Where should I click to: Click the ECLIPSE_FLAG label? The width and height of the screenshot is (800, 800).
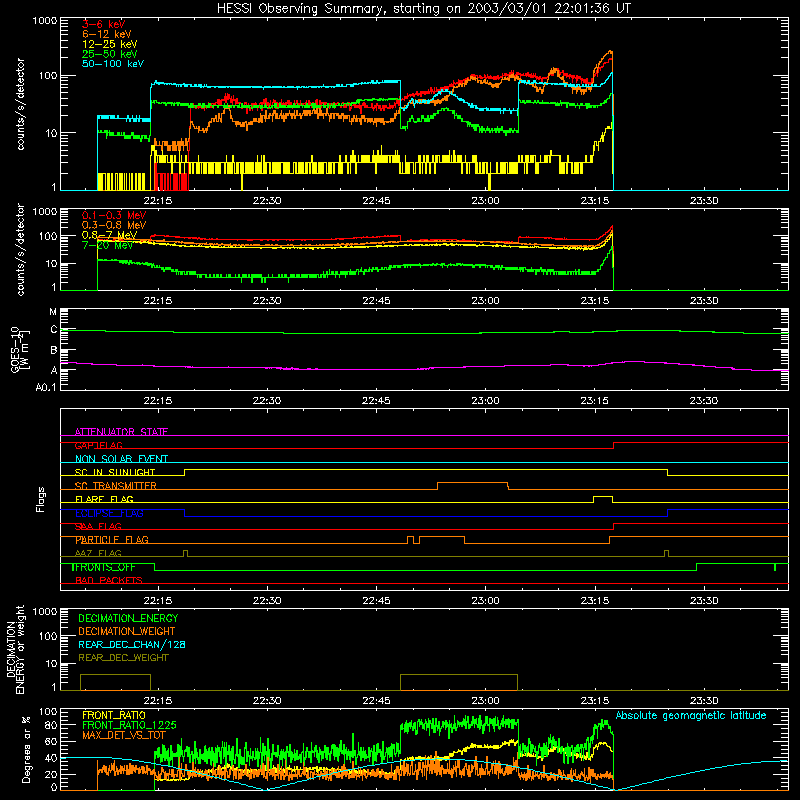tap(109, 513)
